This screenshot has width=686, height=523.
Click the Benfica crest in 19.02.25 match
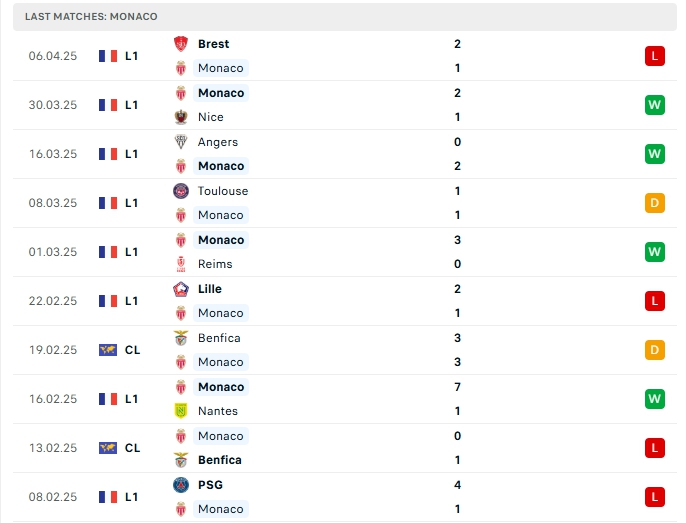tap(181, 338)
